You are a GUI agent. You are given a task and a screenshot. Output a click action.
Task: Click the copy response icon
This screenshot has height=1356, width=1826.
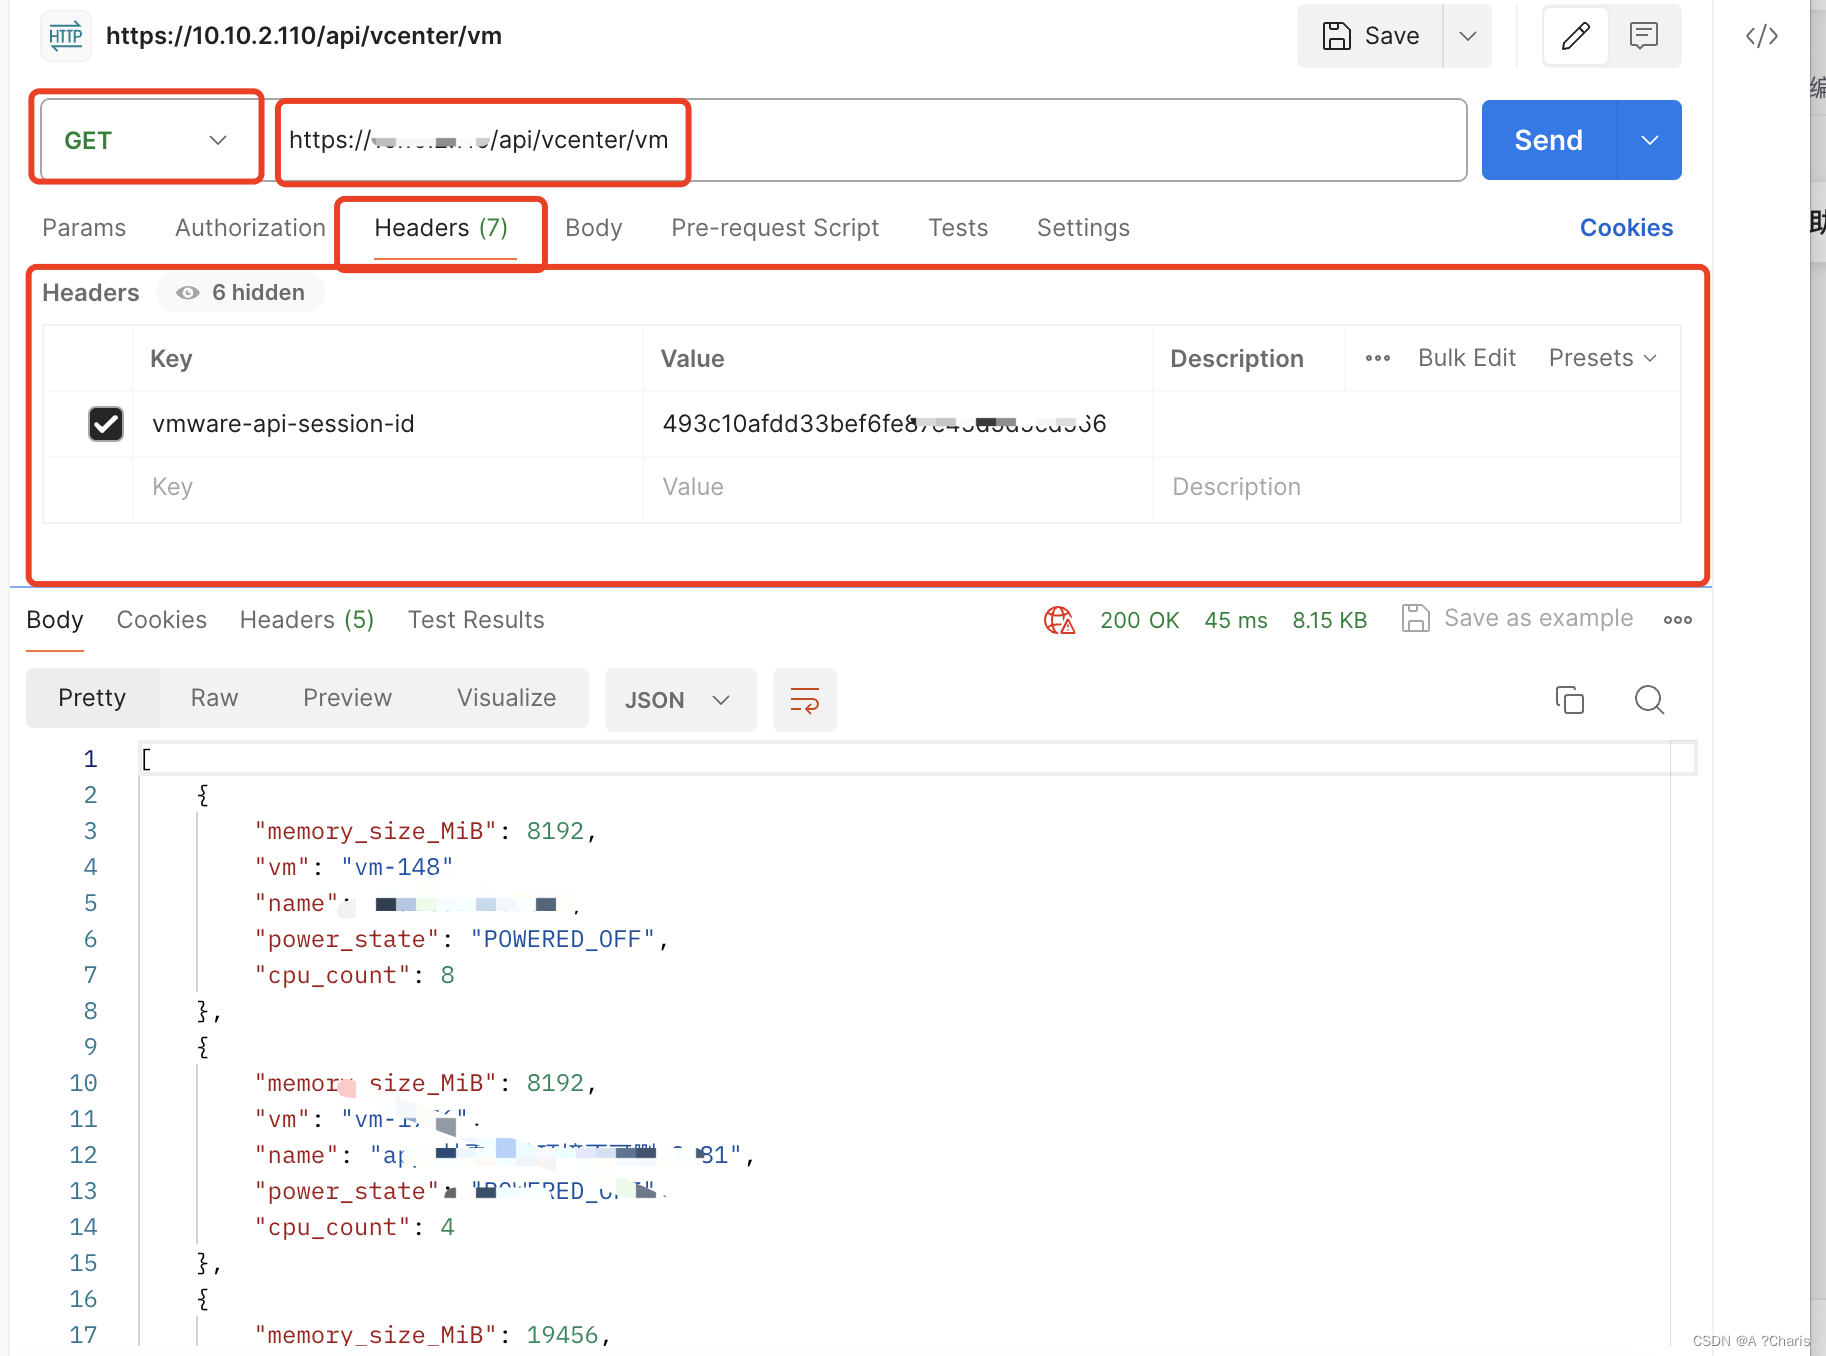tap(1570, 700)
